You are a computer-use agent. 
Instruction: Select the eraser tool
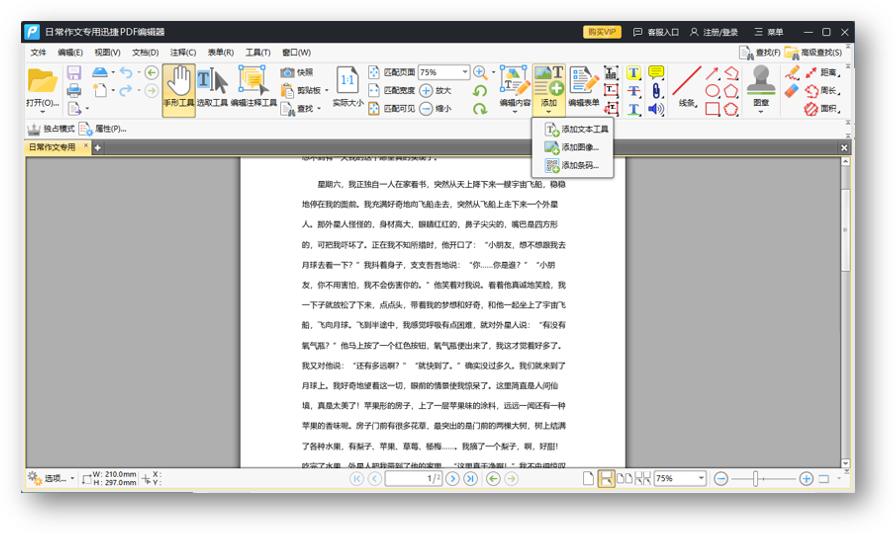pos(791,90)
